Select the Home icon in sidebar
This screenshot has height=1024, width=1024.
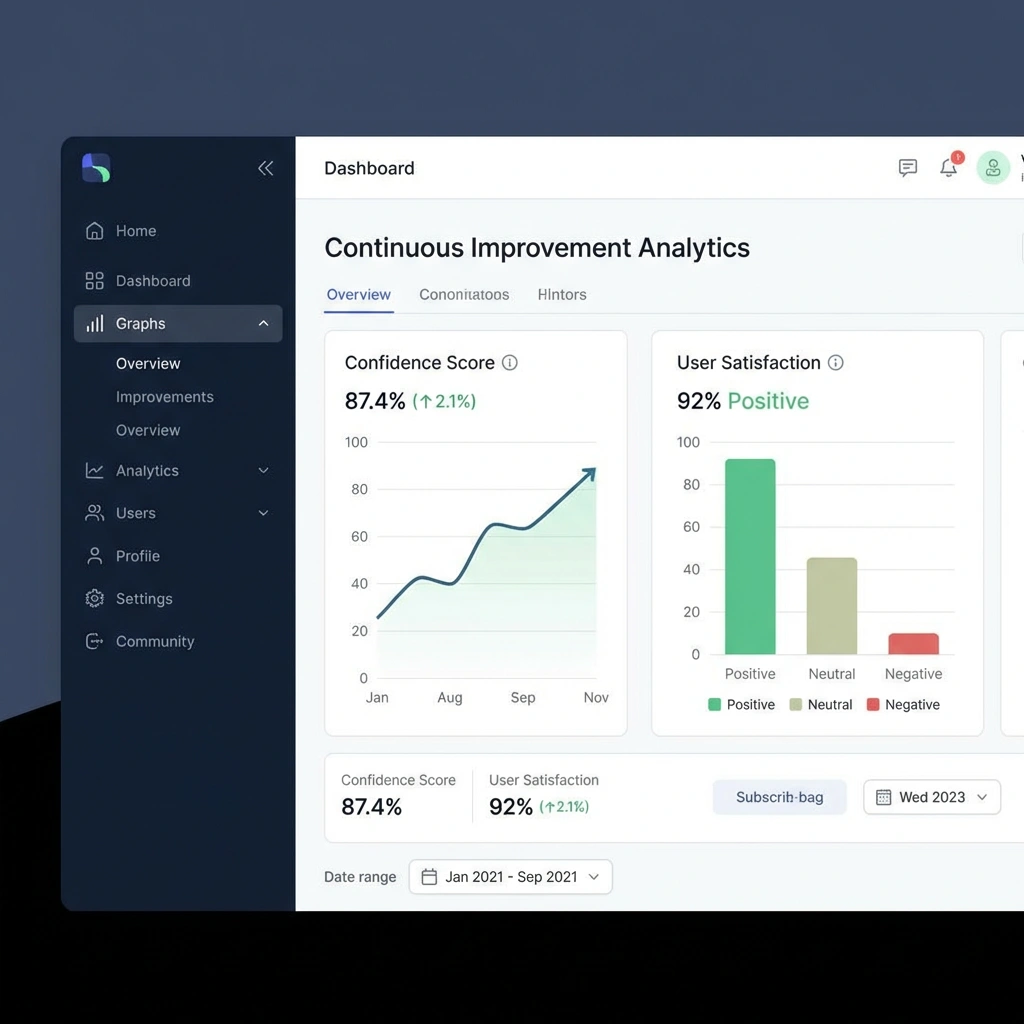pos(93,231)
